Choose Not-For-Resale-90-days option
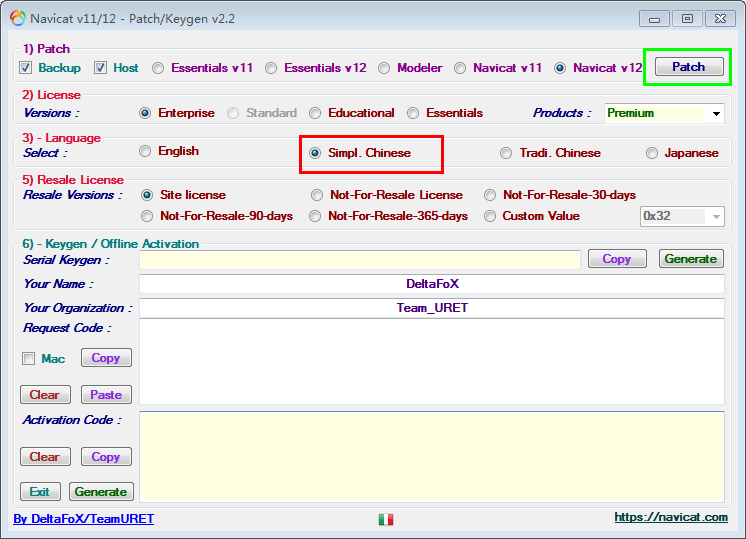 (x=147, y=216)
